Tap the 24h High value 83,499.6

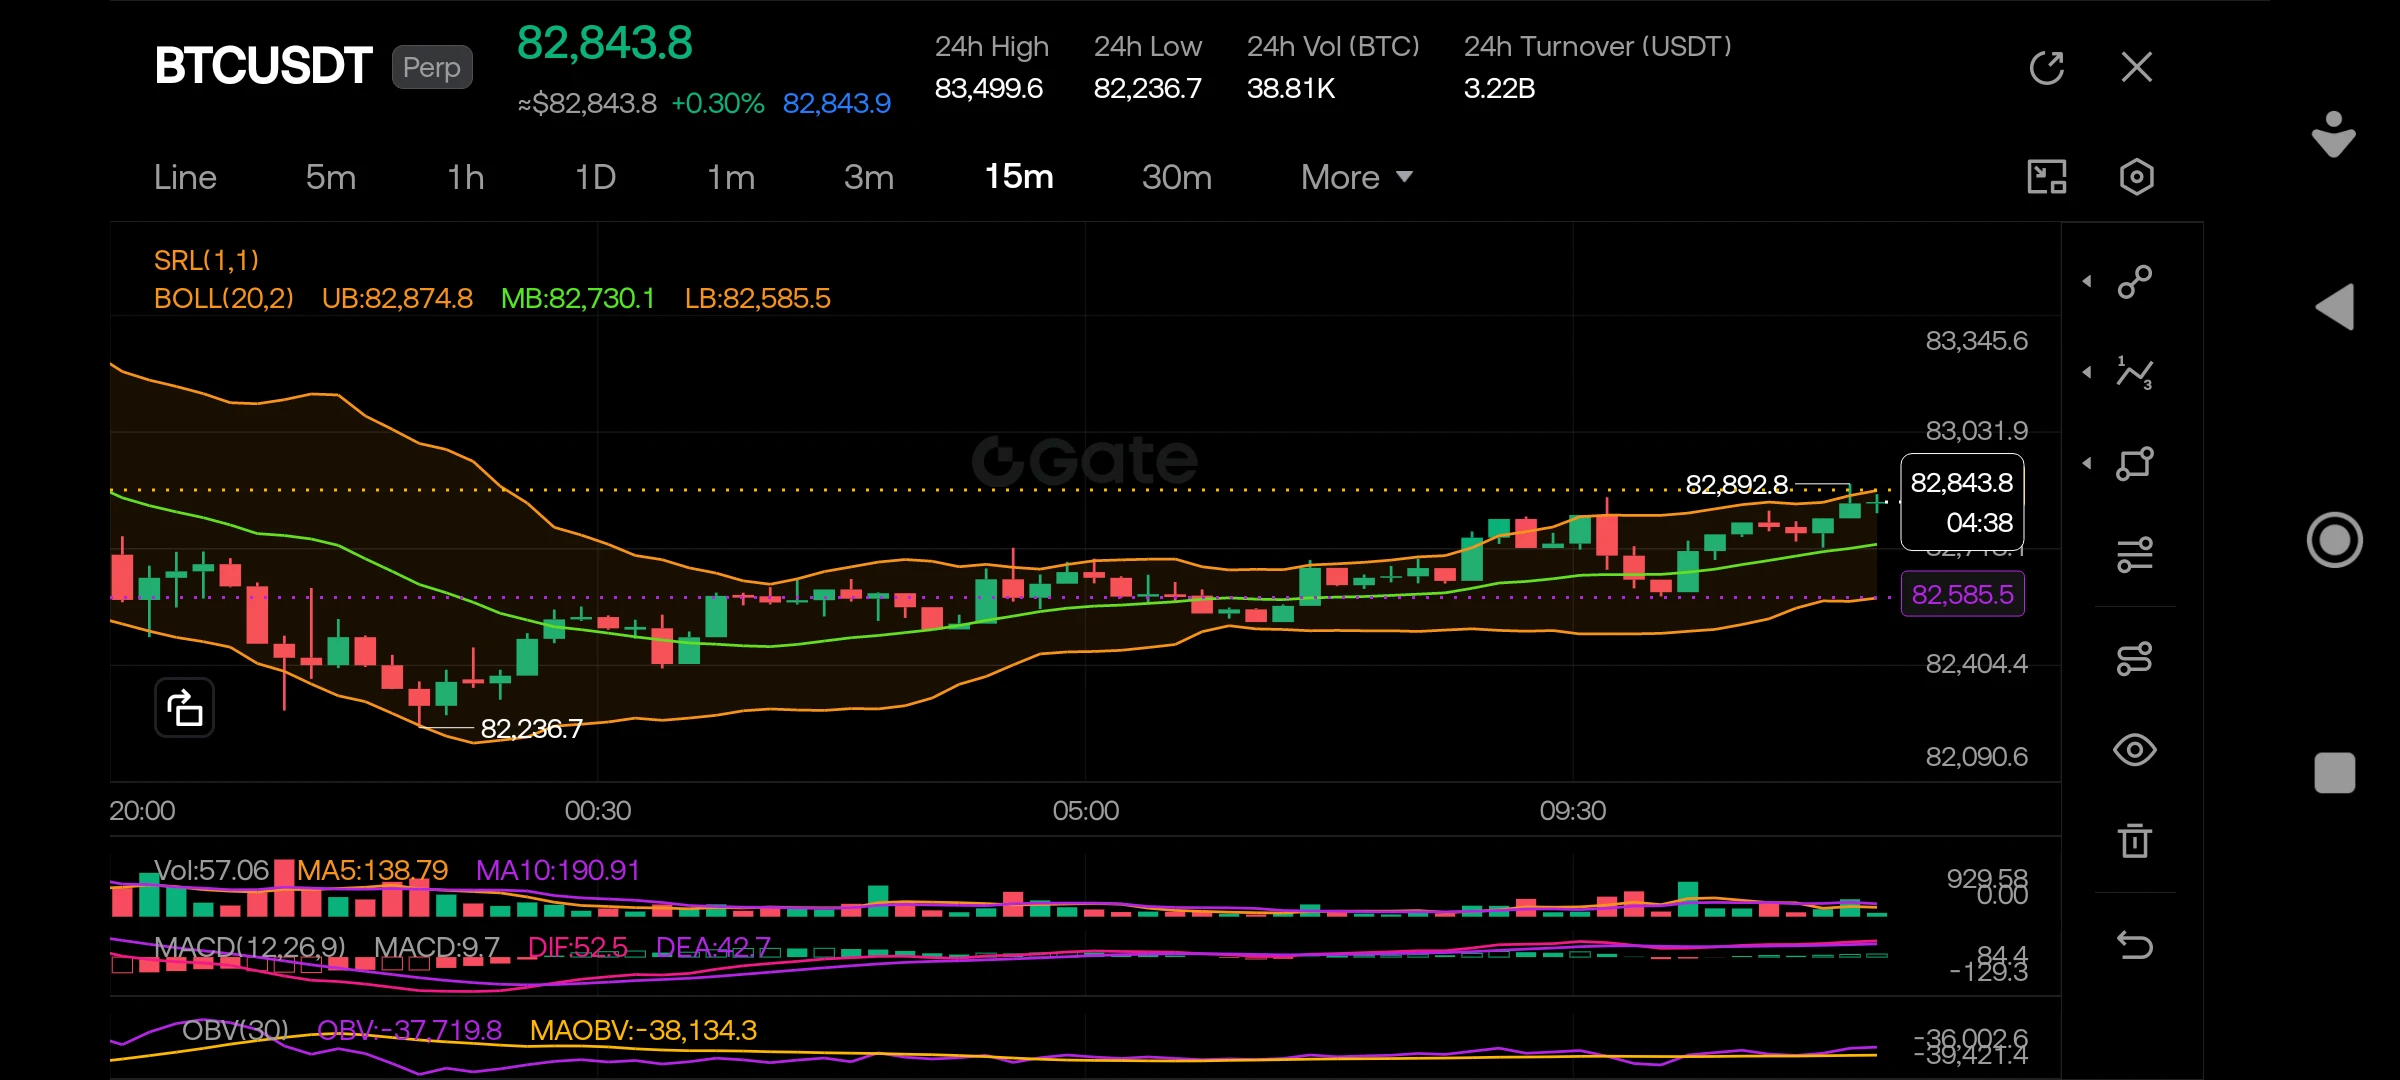(988, 89)
